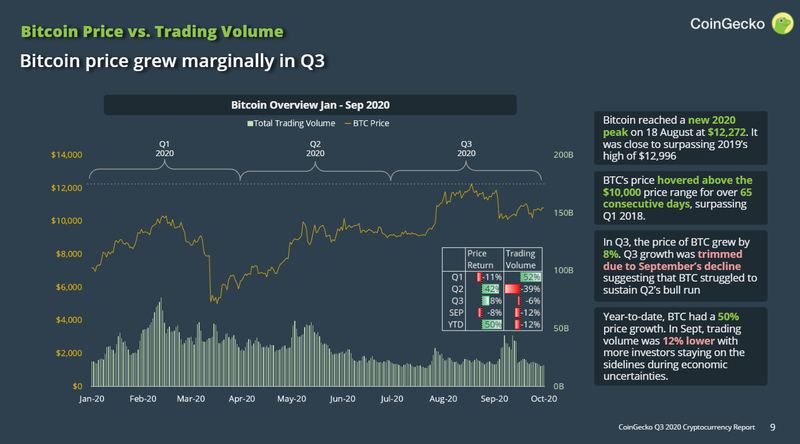This screenshot has width=800, height=444.
Task: Click the Q2 -39% trading volume red bar
Action: pyautogui.click(x=512, y=289)
